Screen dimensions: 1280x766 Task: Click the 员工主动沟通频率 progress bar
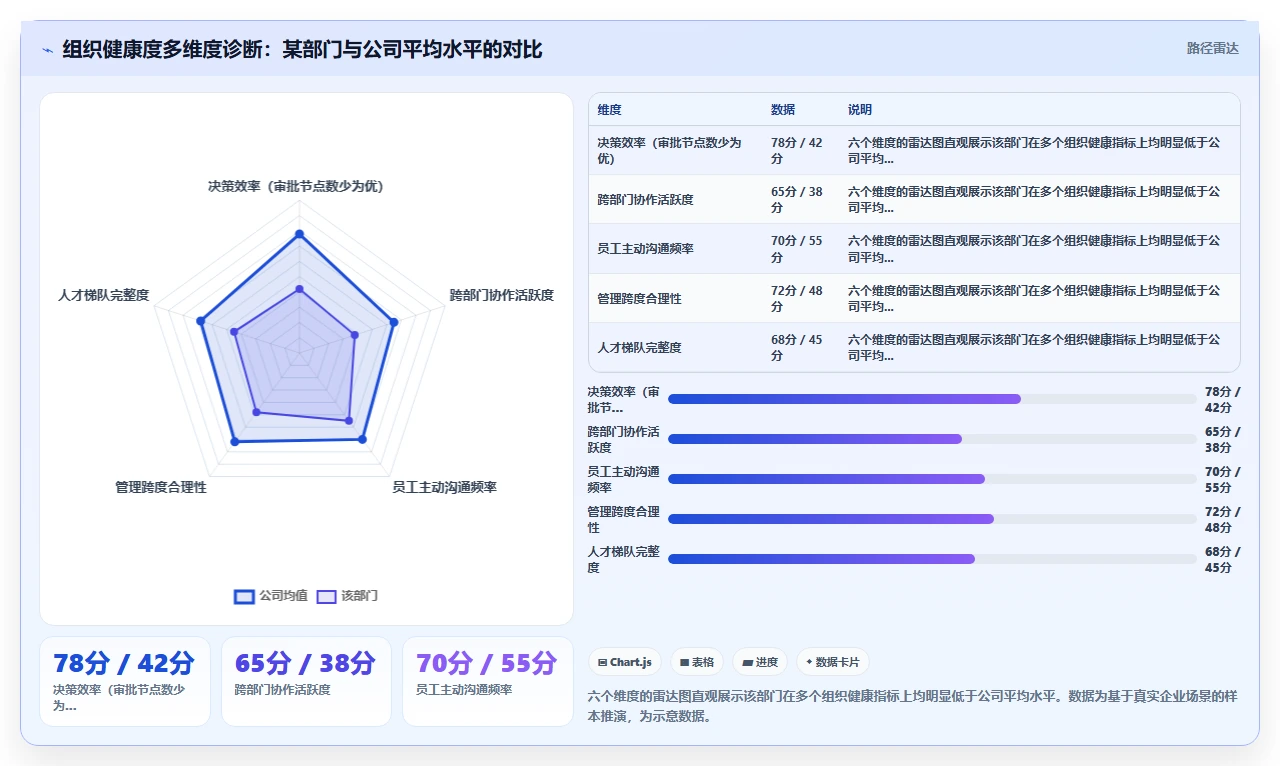click(x=932, y=479)
